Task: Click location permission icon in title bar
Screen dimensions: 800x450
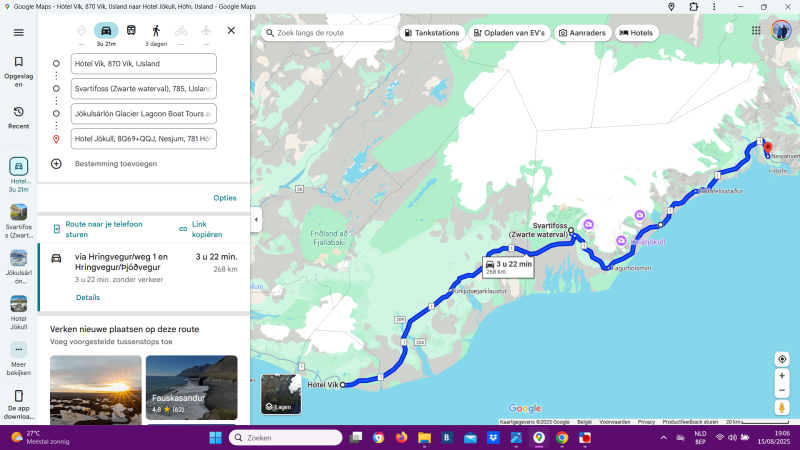Action: pyautogui.click(x=671, y=7)
